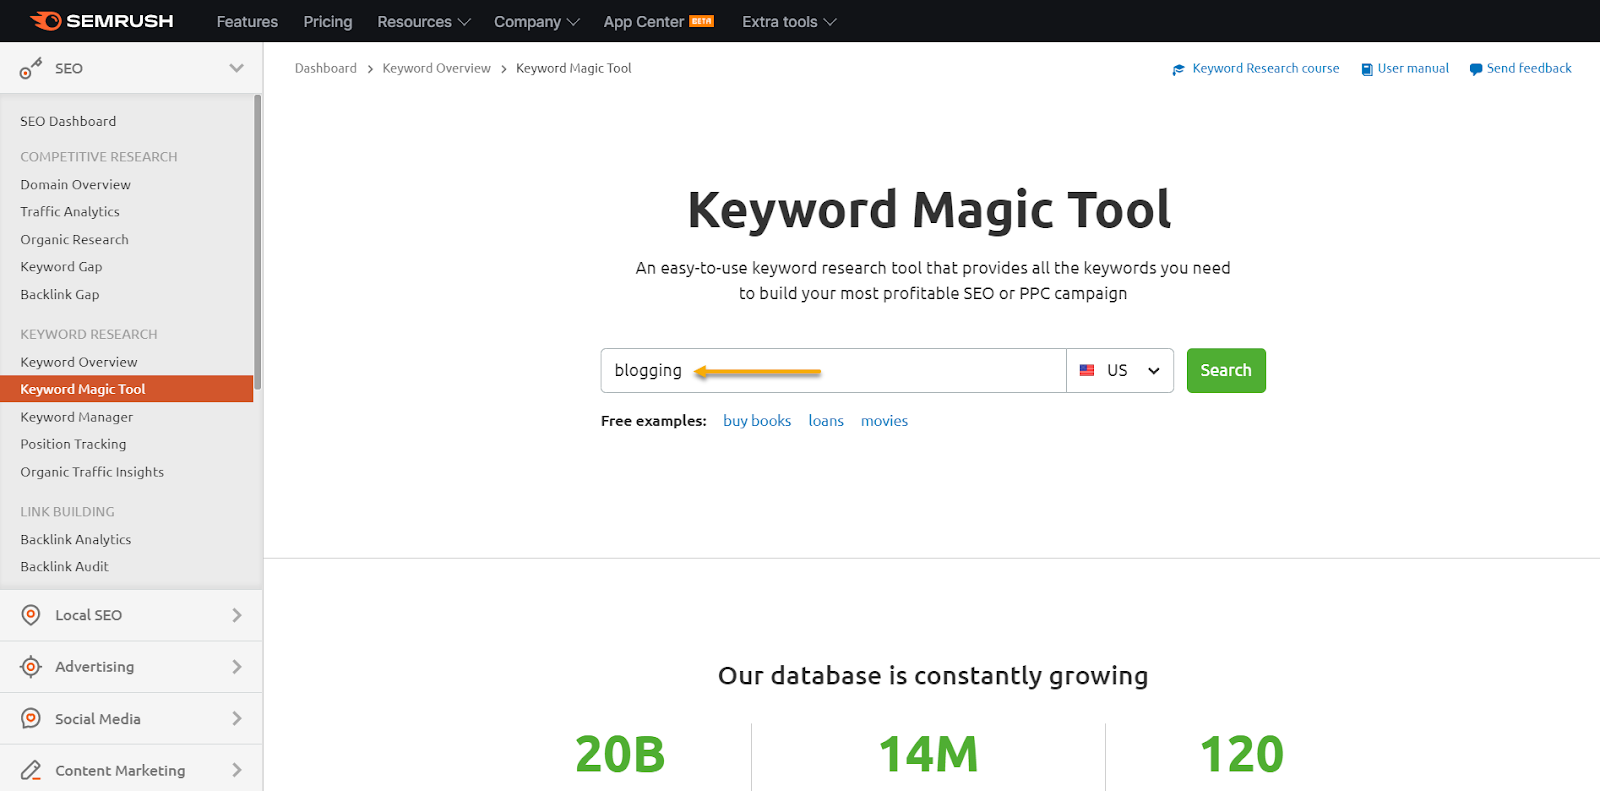Collapse the SEO sidebar section
This screenshot has height=791, width=1600.
(x=237, y=68)
